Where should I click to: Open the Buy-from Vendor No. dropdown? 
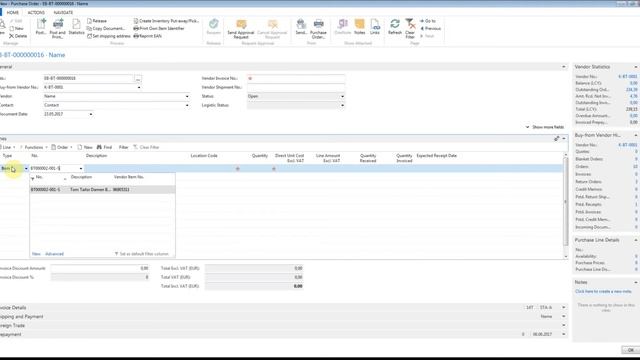click(139, 87)
